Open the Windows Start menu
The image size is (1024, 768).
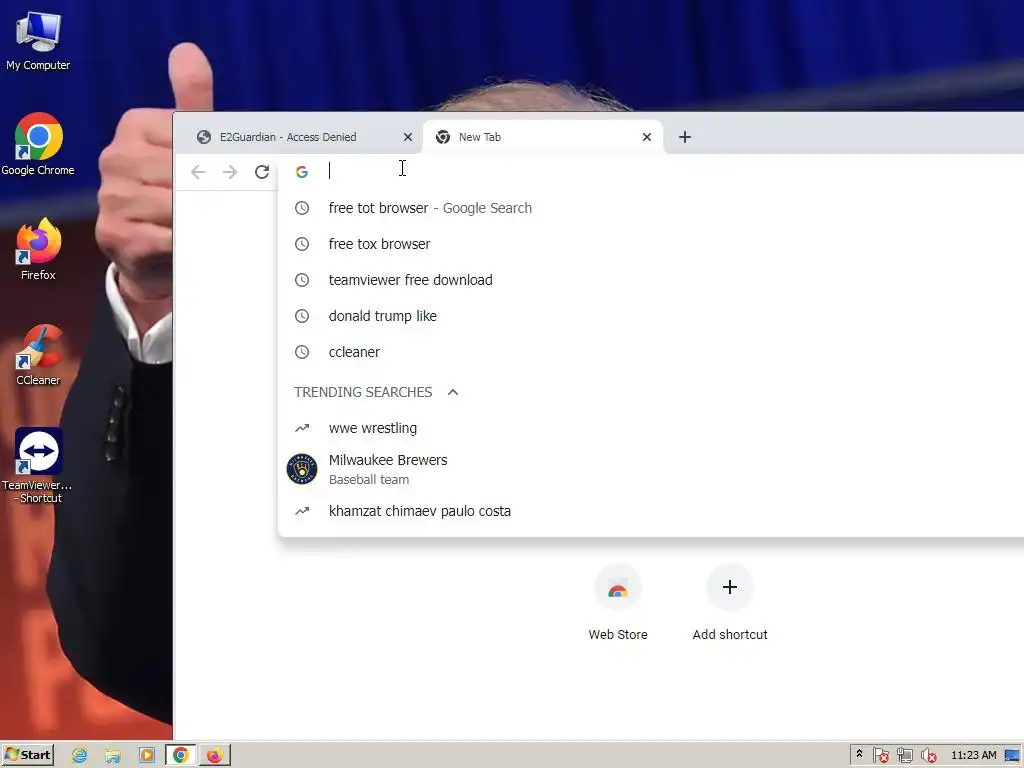point(27,755)
